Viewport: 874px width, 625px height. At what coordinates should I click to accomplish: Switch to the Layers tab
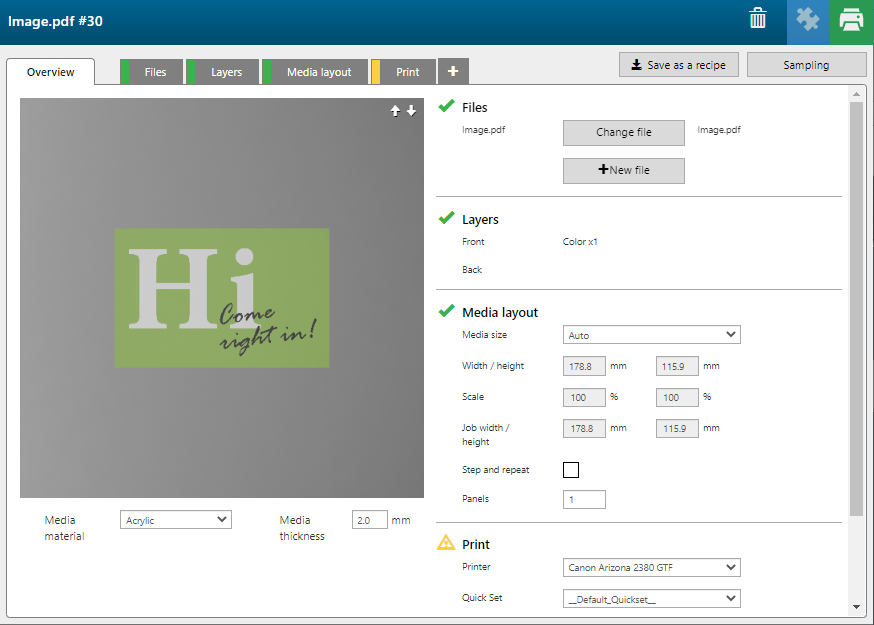(x=226, y=72)
